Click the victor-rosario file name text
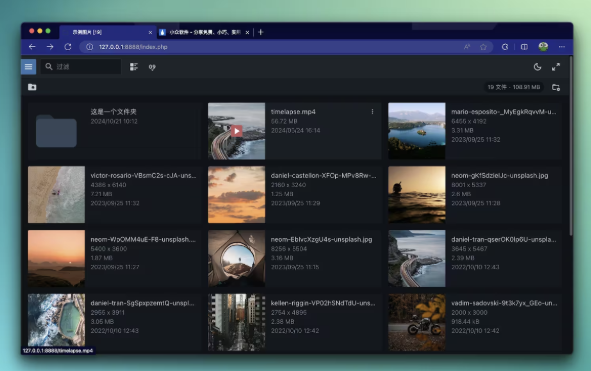 pyautogui.click(x=143, y=175)
